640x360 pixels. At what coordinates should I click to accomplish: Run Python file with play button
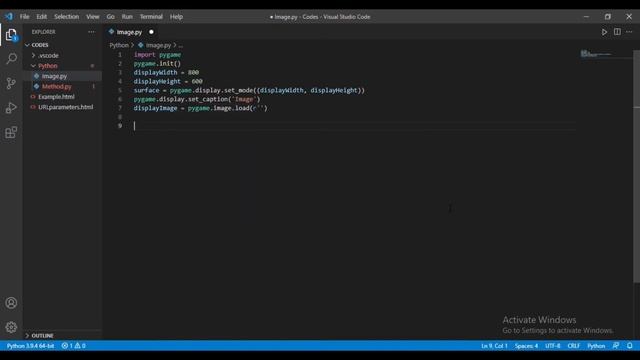[x=604, y=32]
